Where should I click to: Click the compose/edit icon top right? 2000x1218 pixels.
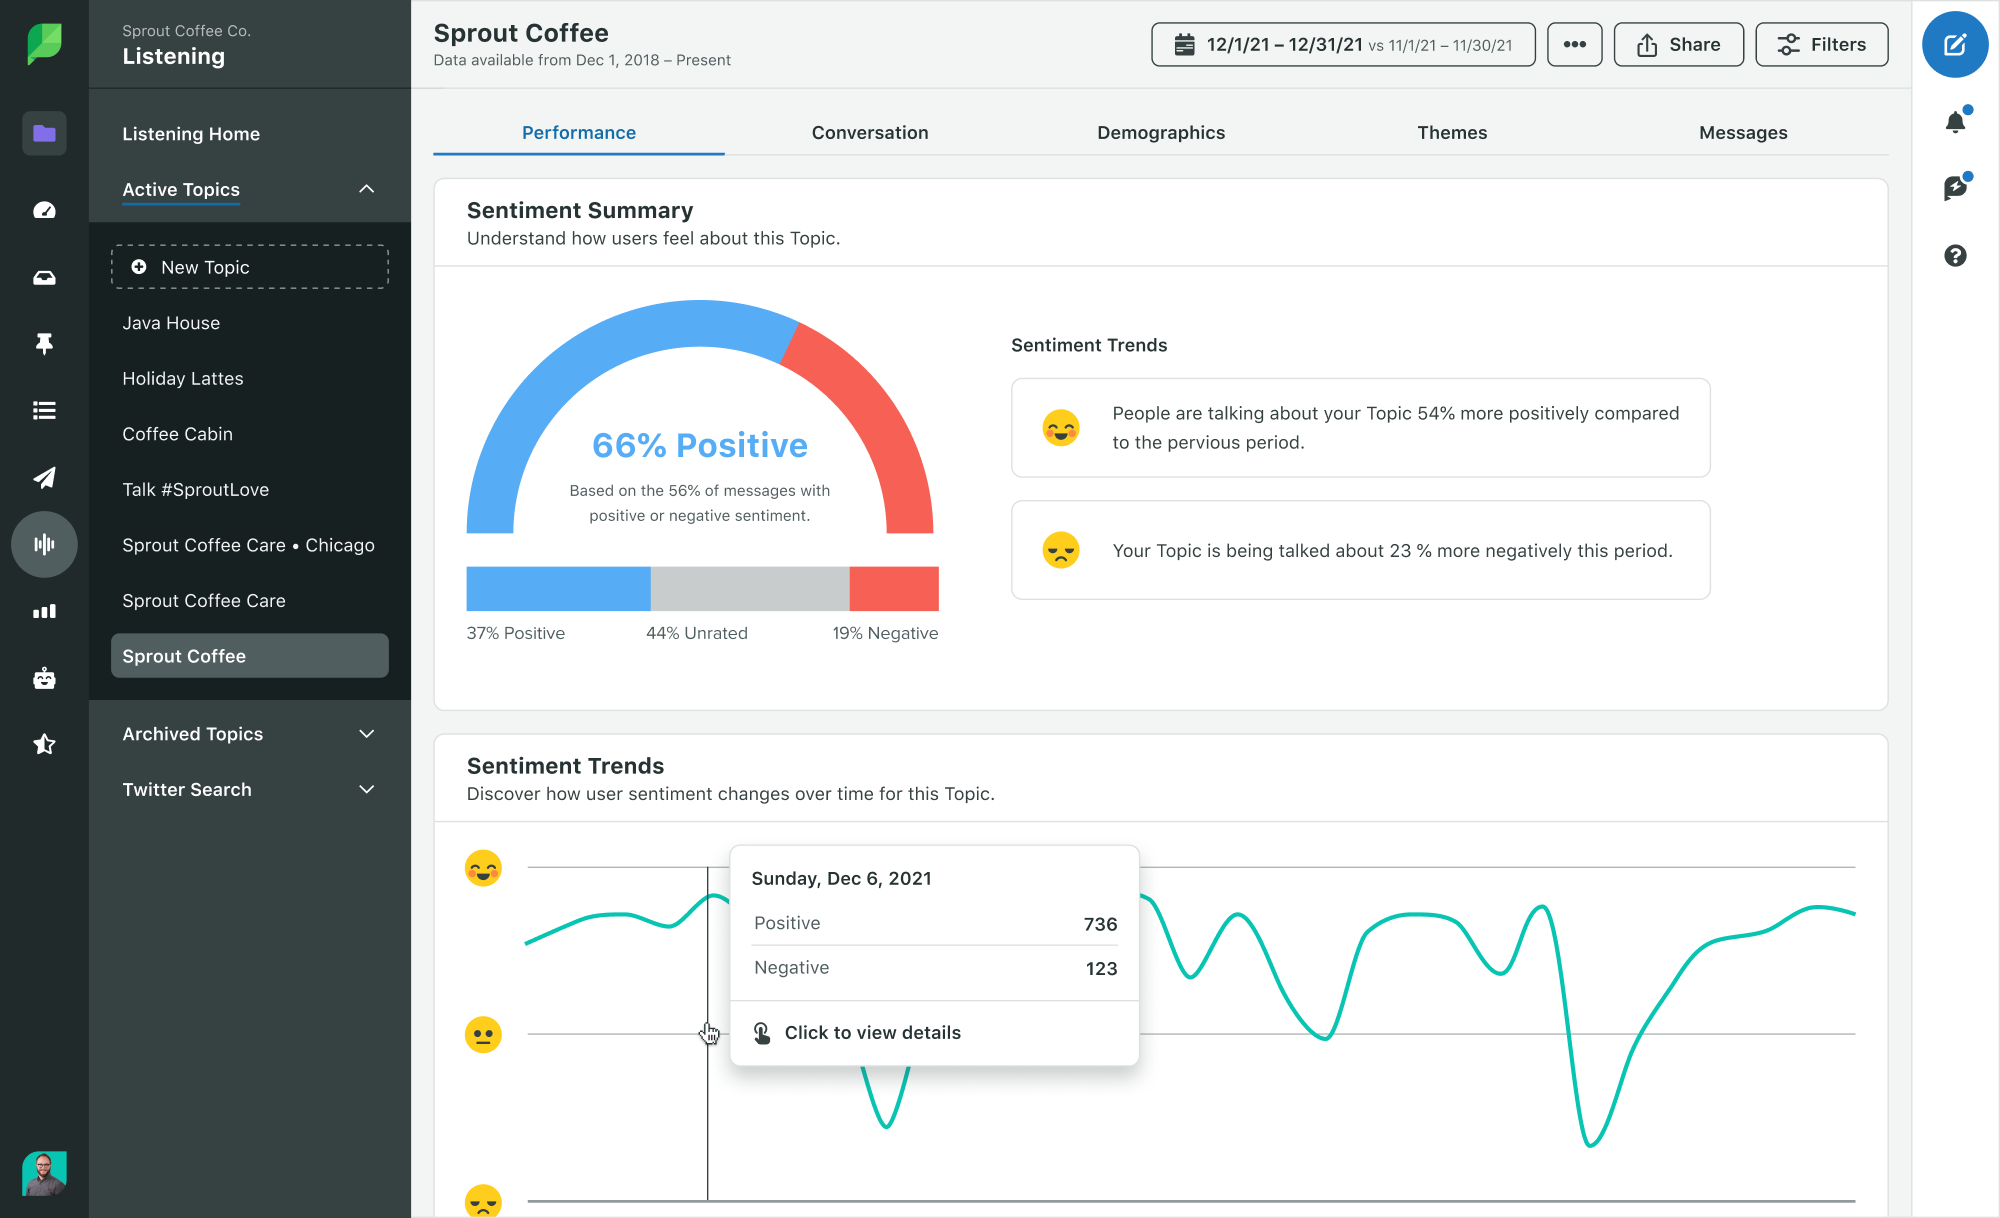click(1954, 44)
